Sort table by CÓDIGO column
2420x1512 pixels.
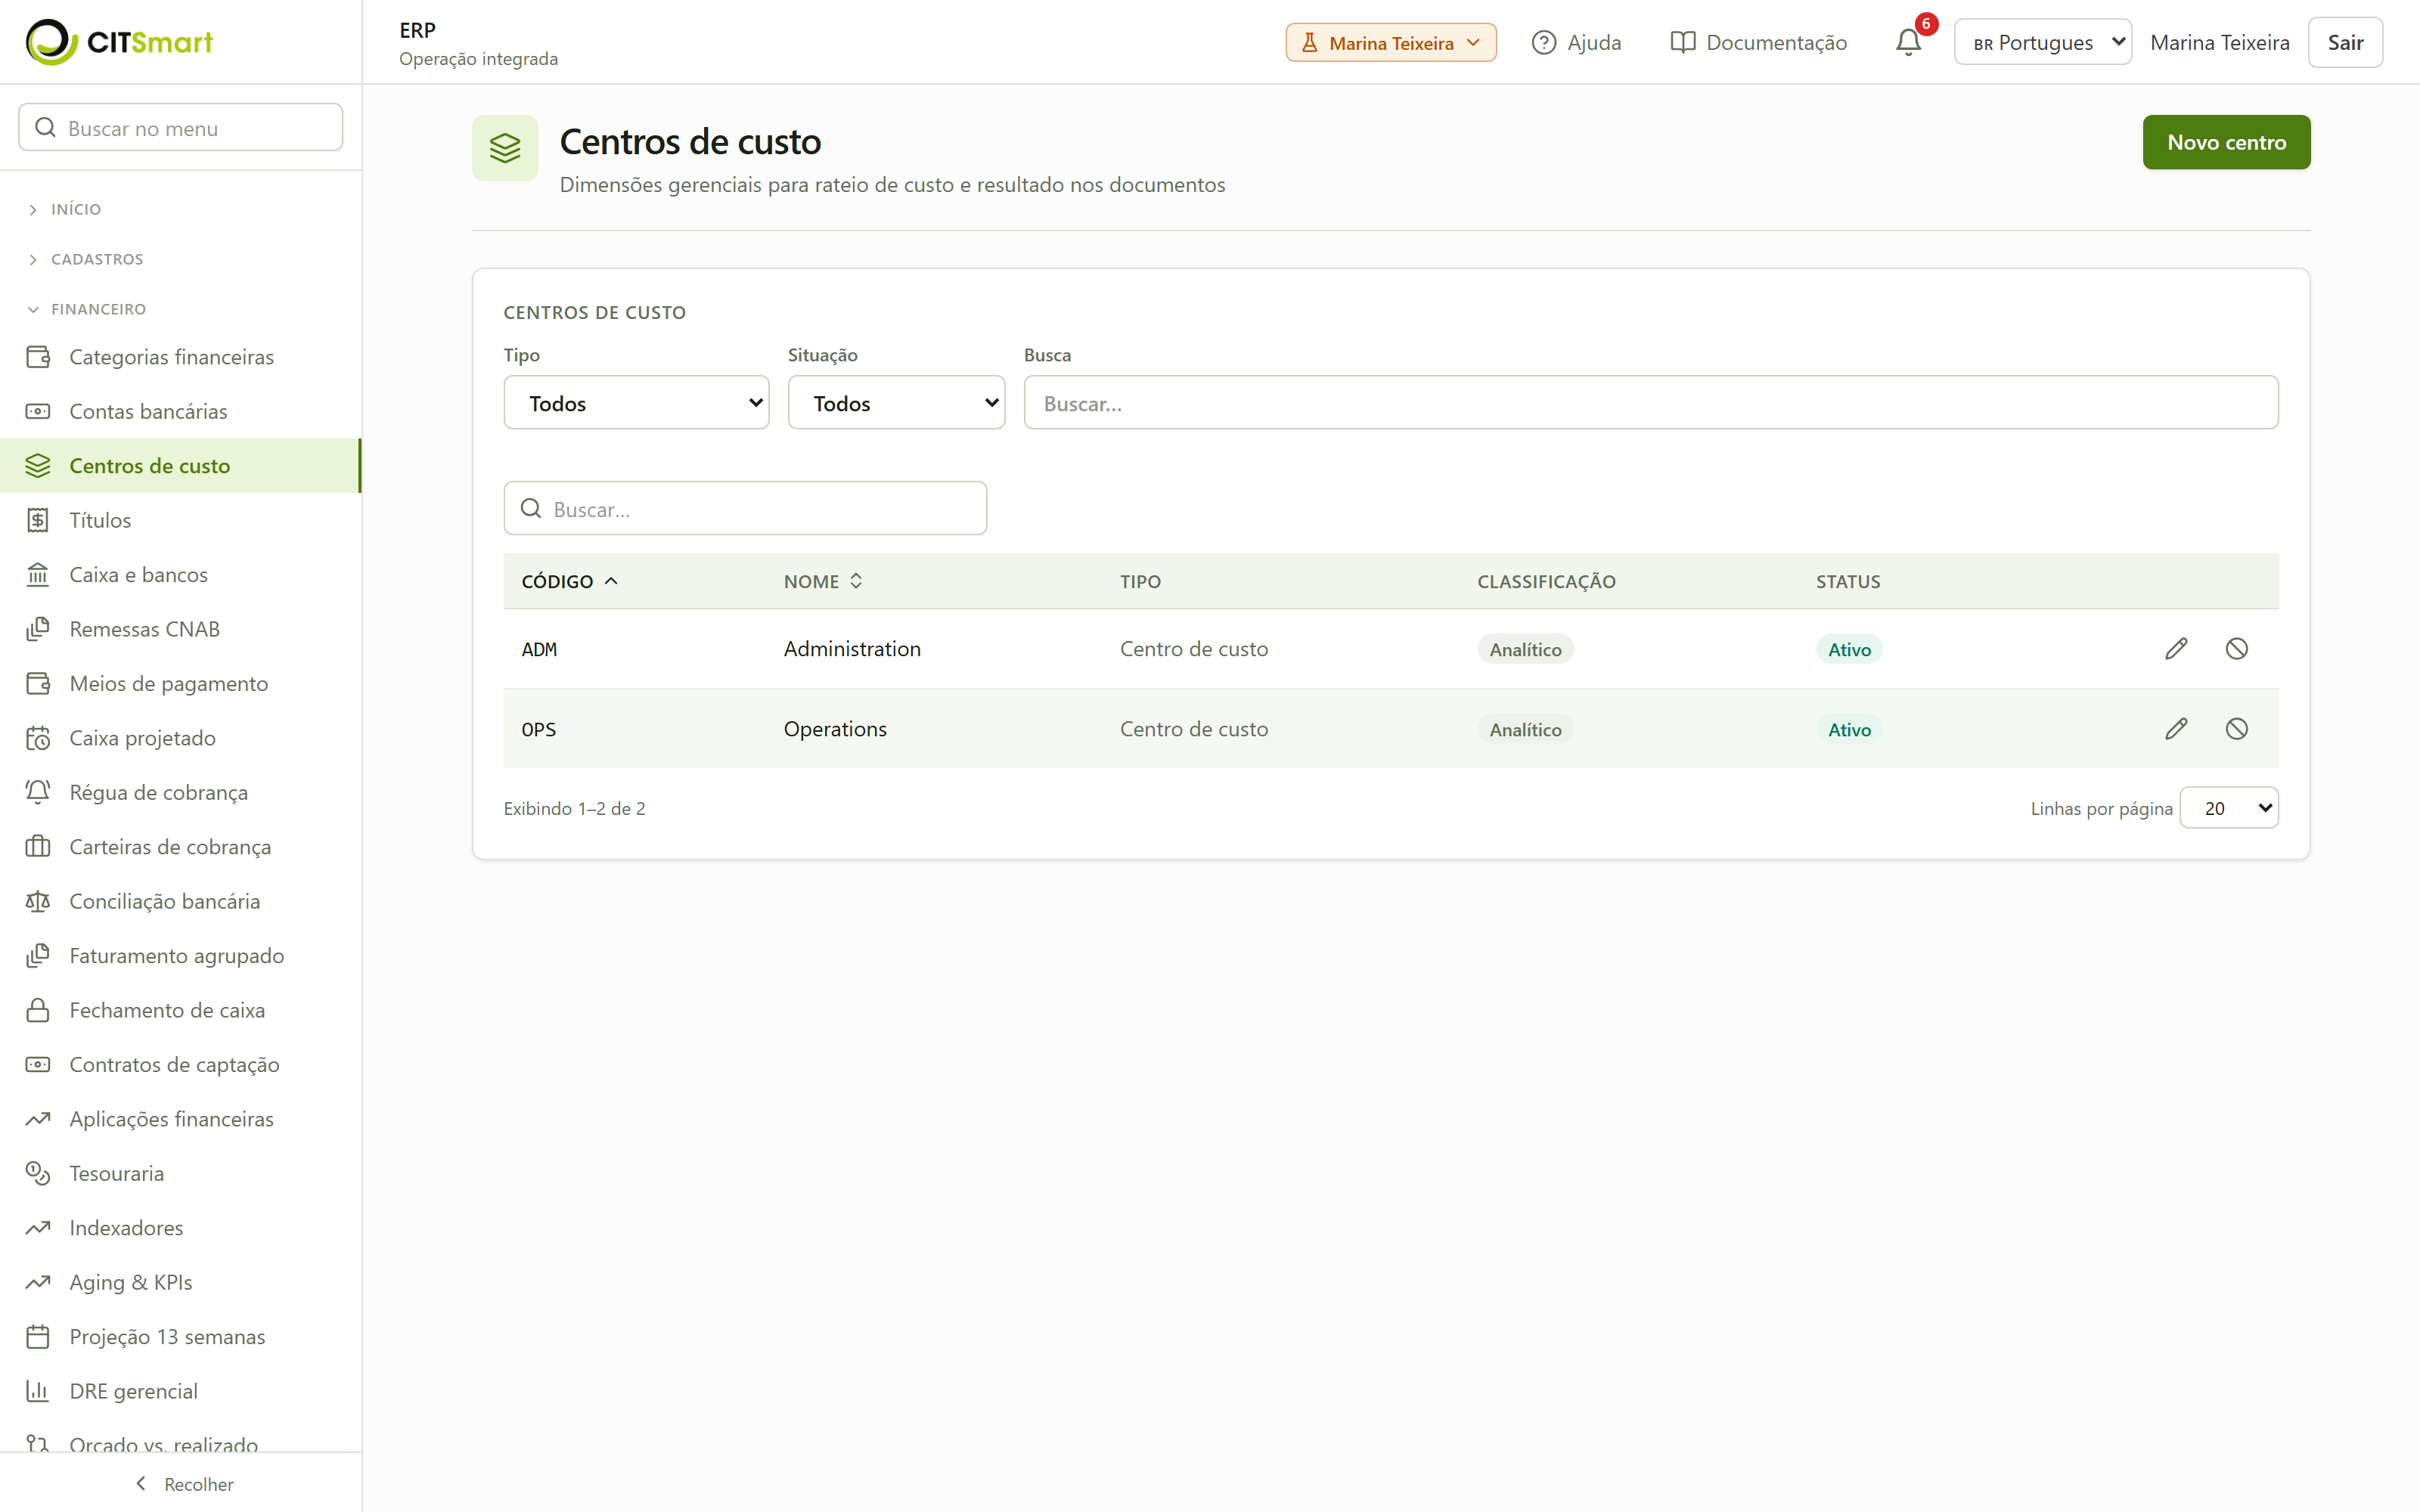(x=570, y=581)
